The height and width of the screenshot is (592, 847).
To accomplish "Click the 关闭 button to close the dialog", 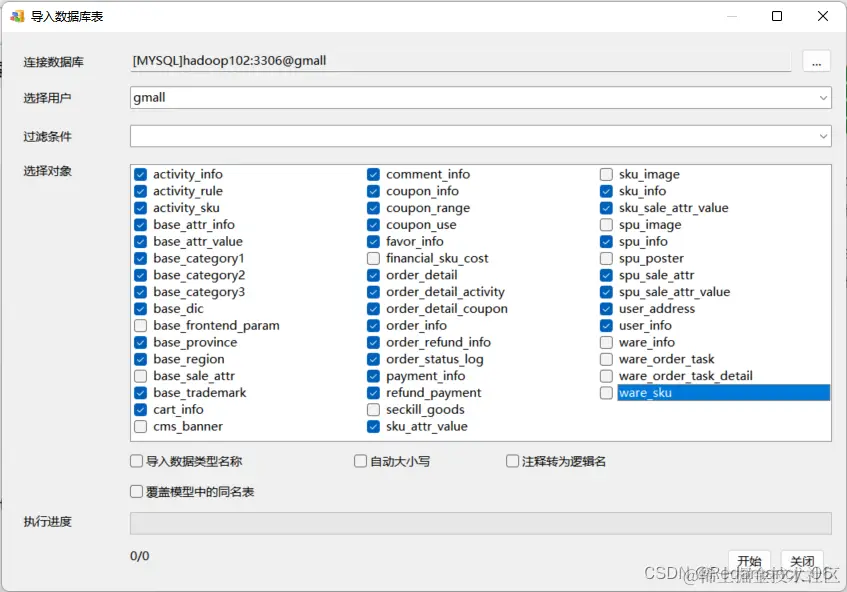I will click(802, 561).
